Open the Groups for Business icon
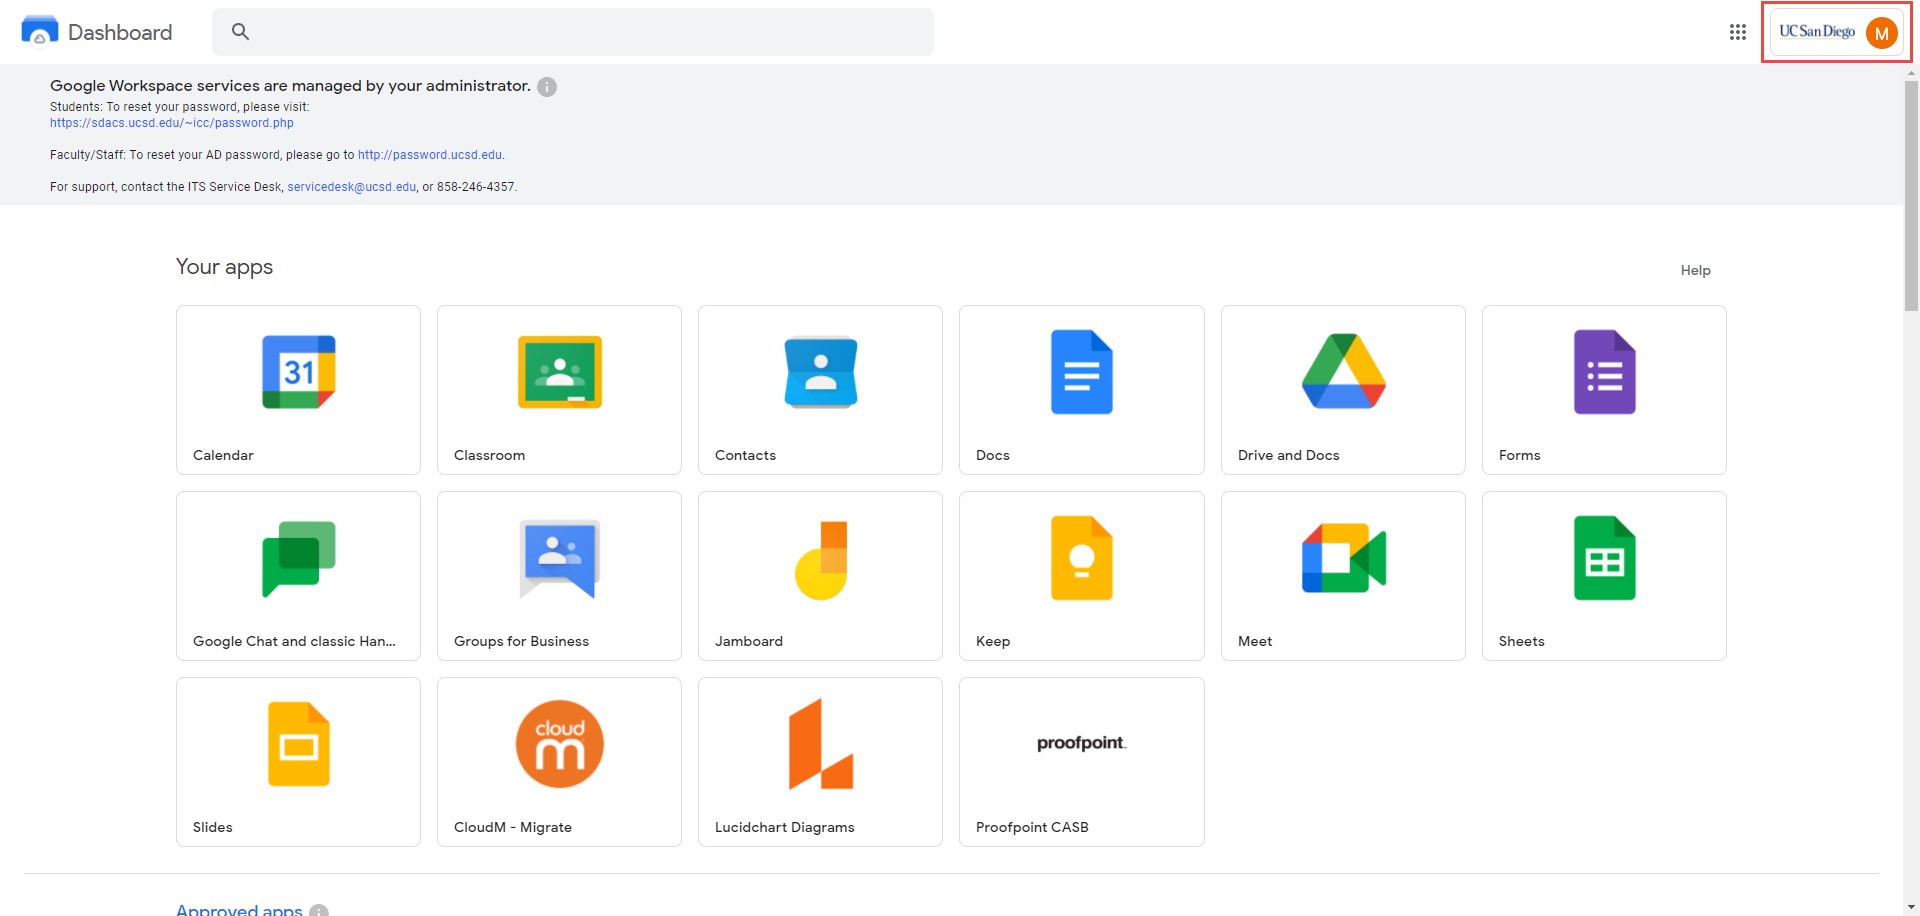The width and height of the screenshot is (1920, 916). (x=560, y=559)
